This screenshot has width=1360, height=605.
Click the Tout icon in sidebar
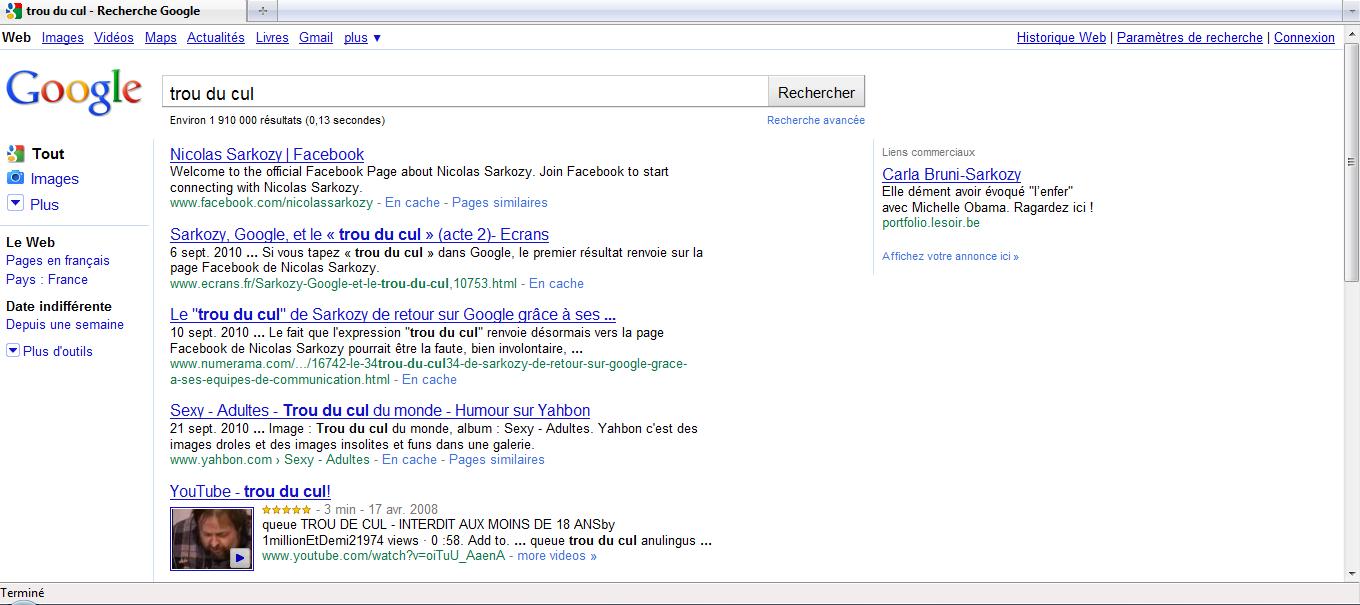click(15, 154)
